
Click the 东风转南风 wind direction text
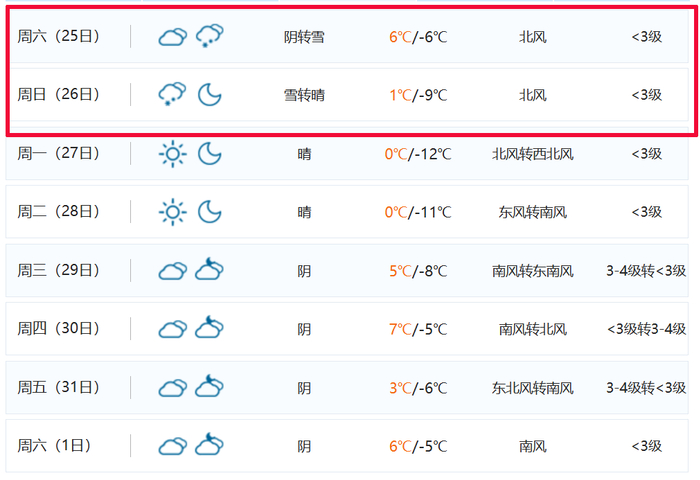tap(532, 212)
